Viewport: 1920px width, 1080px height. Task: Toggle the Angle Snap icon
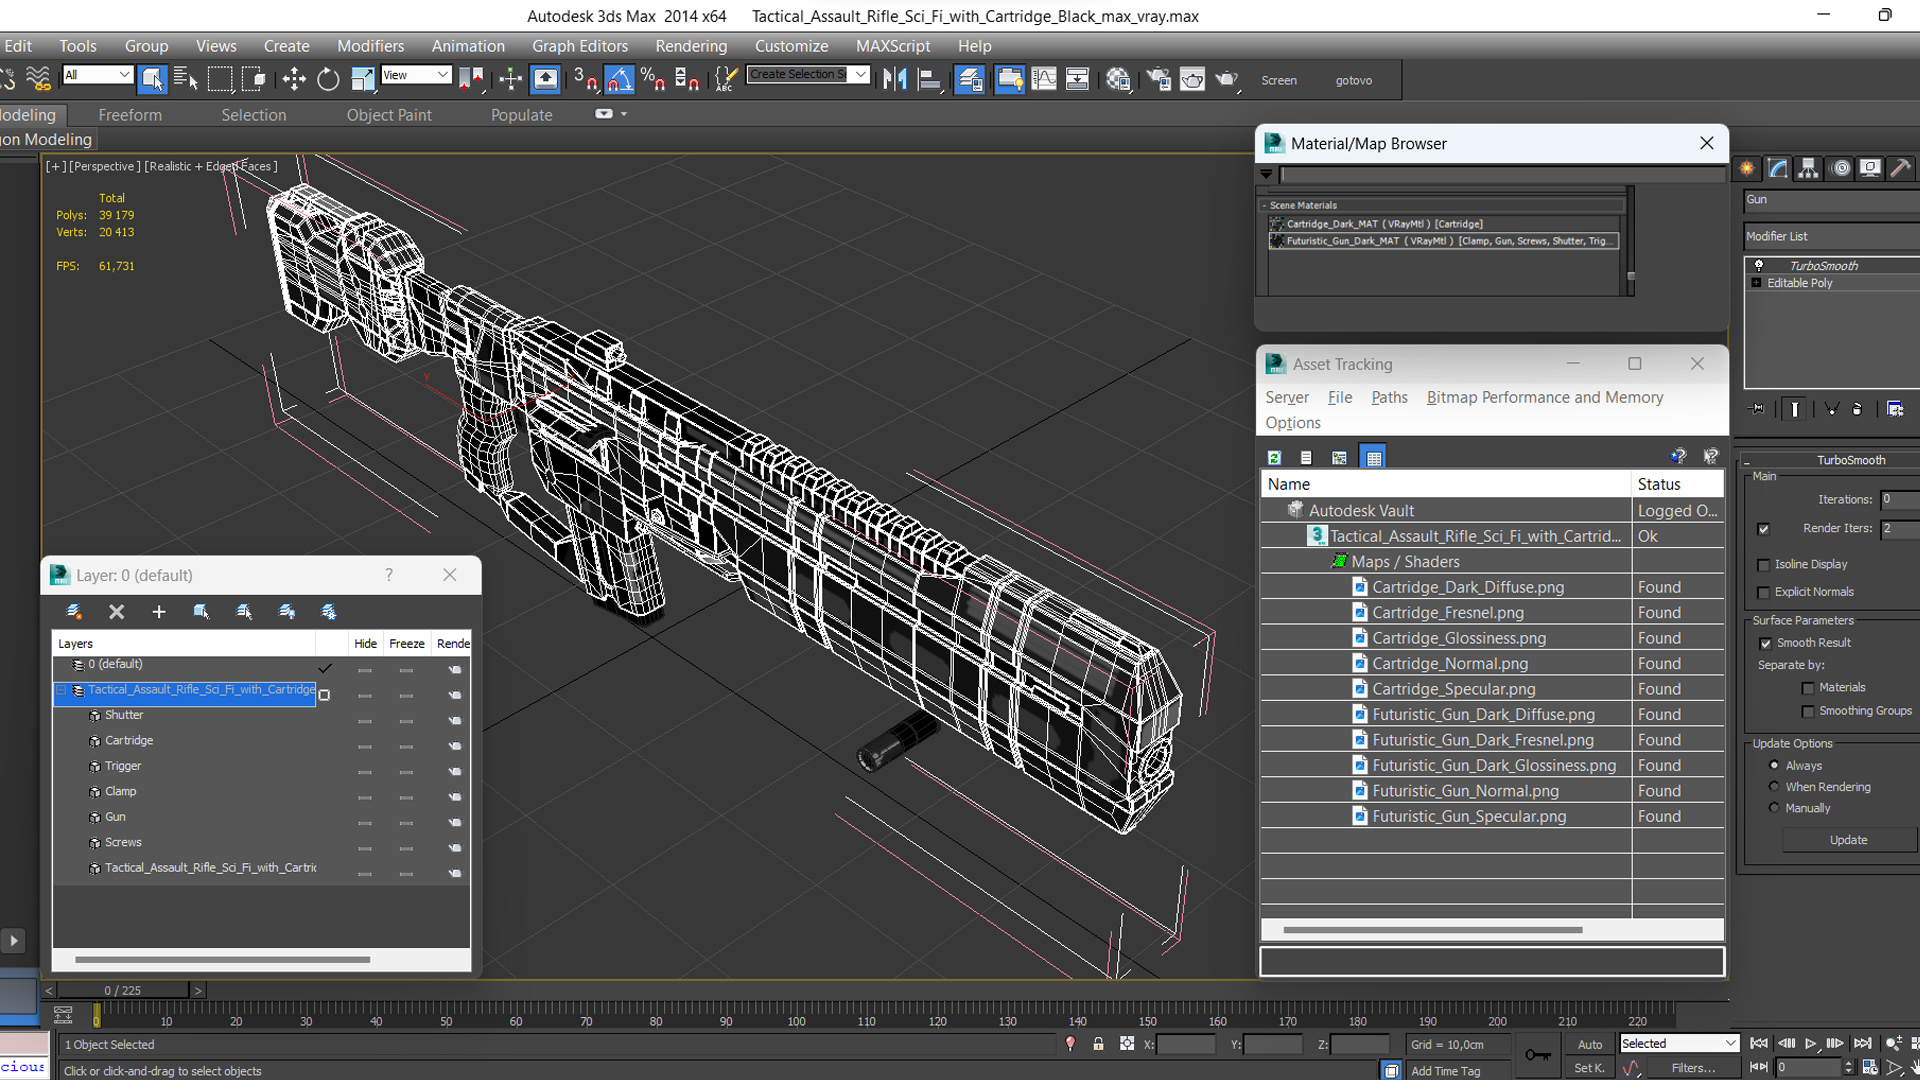coord(619,79)
